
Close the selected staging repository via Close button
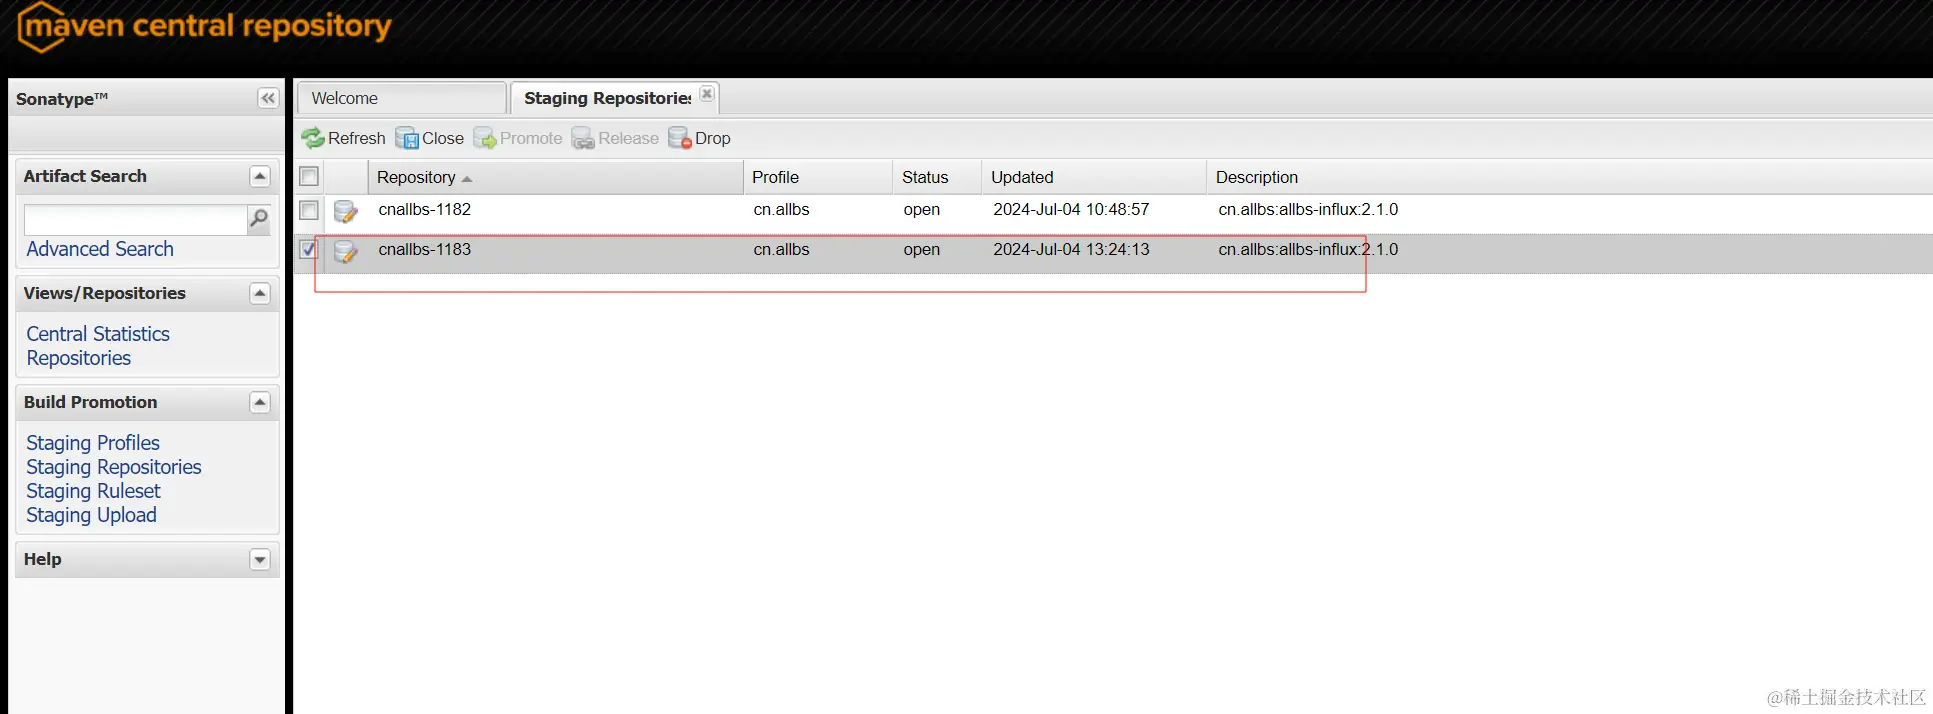tap(430, 138)
